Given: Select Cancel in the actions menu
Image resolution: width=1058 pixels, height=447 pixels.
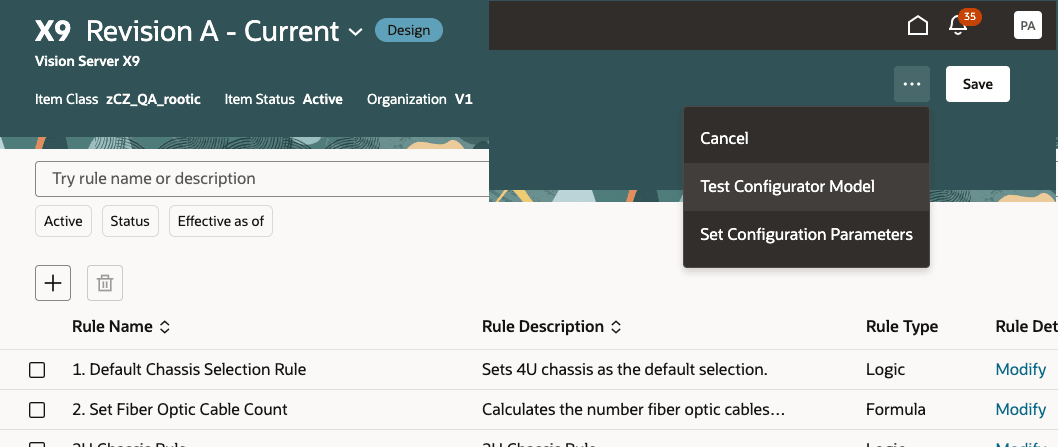Looking at the screenshot, I should pos(724,138).
